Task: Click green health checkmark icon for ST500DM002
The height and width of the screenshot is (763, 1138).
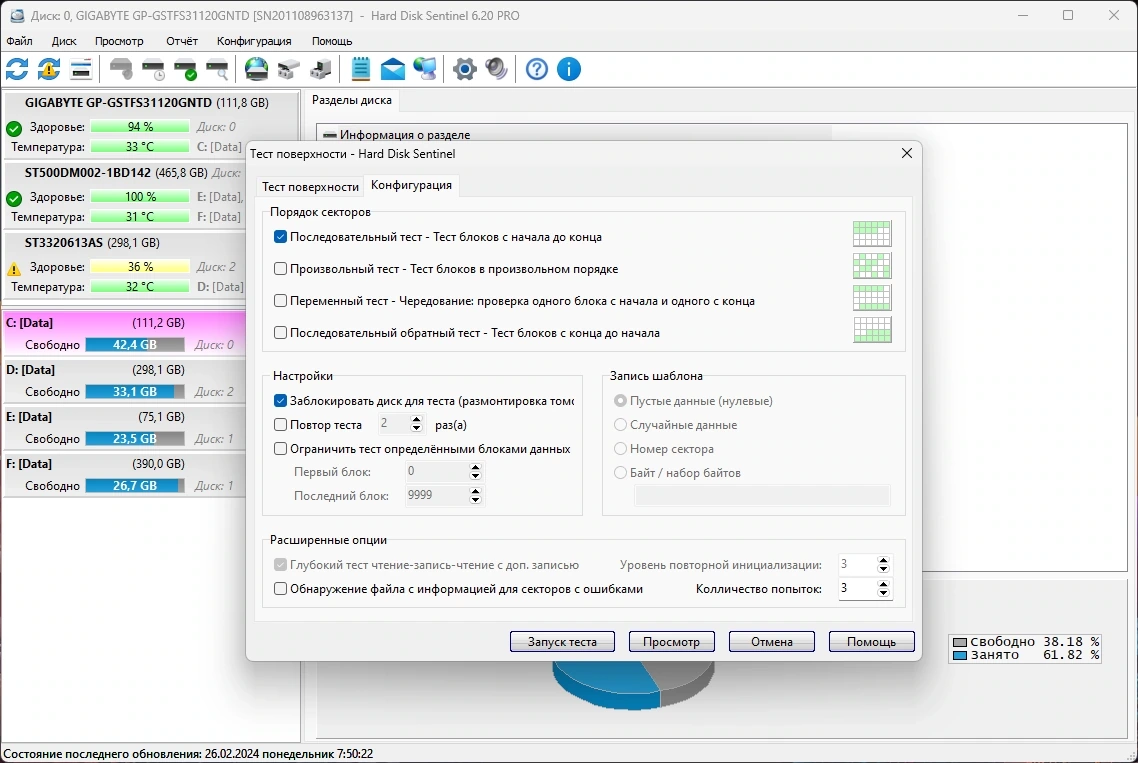Action: (x=14, y=198)
